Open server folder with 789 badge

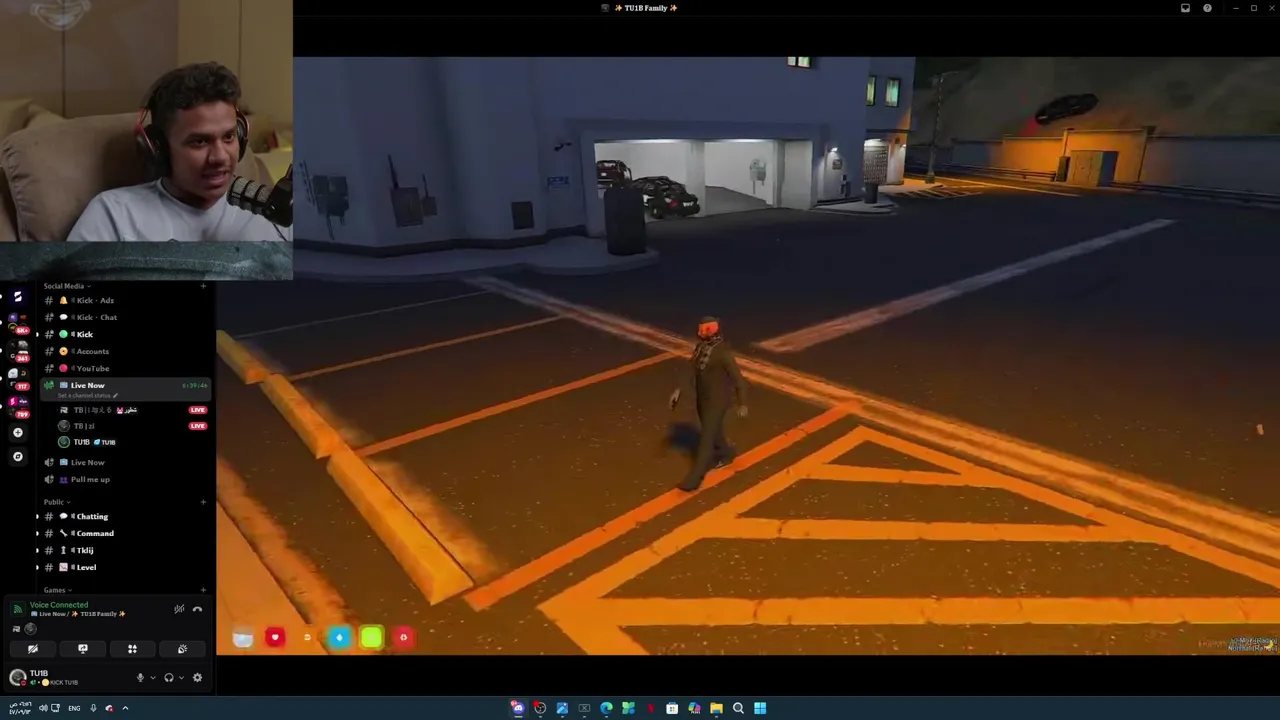tap(17, 405)
